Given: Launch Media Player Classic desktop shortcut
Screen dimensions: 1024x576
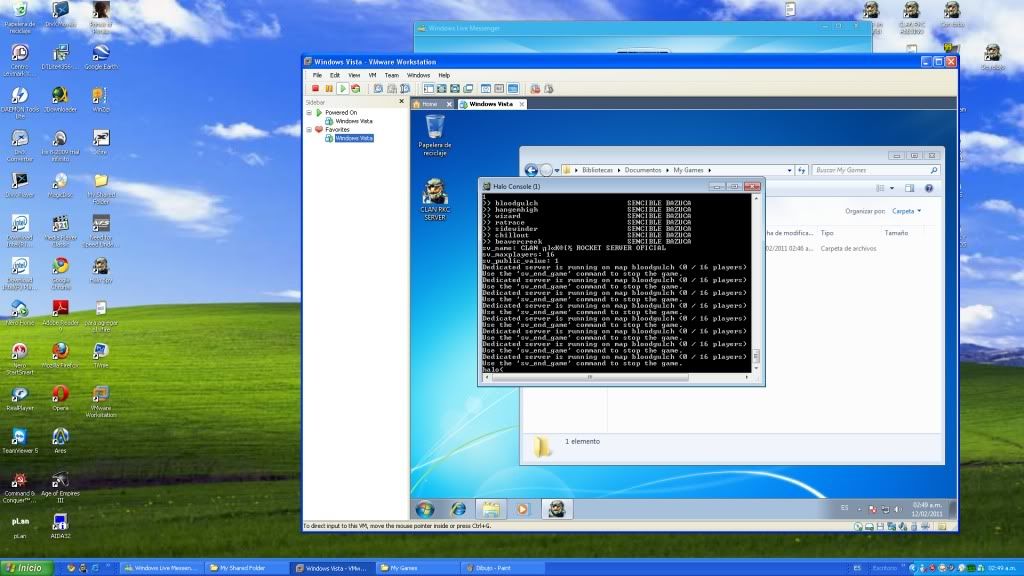Looking at the screenshot, I should [60, 231].
